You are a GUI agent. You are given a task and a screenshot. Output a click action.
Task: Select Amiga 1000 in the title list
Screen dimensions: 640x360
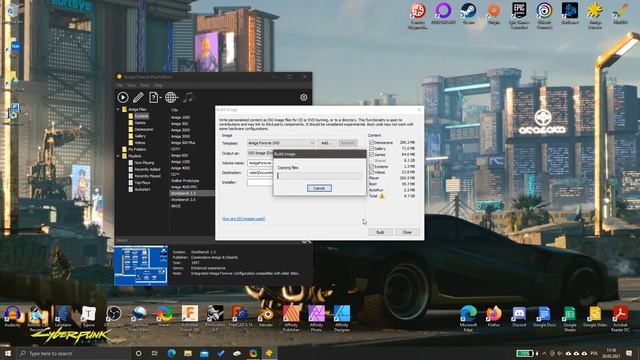click(180, 117)
